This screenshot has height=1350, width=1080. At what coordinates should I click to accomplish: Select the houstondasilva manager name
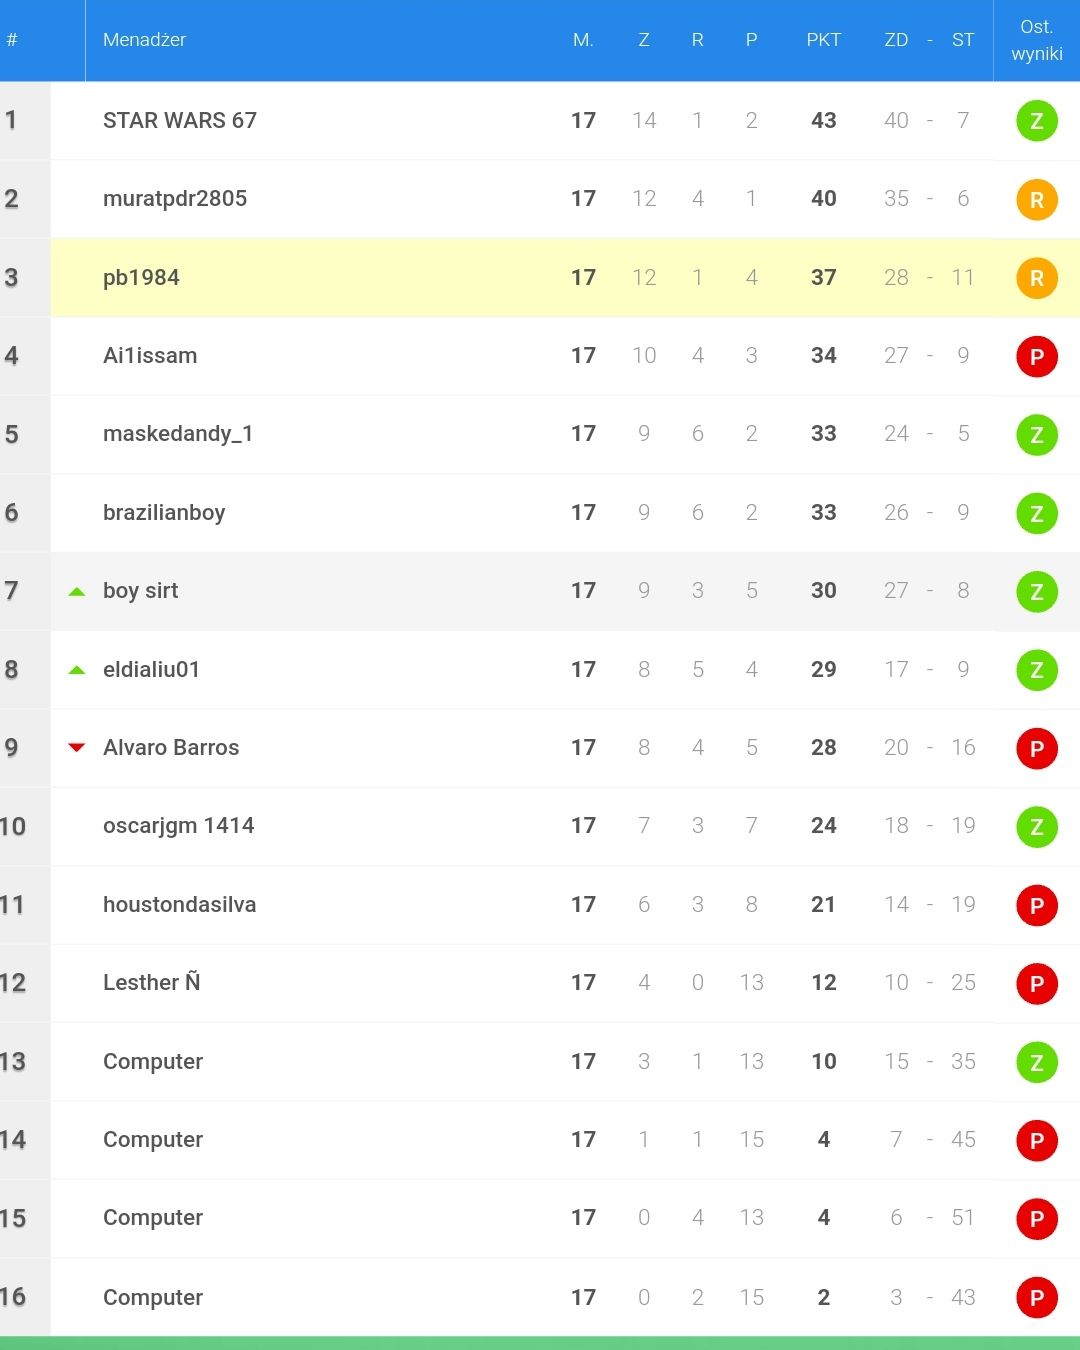pyautogui.click(x=179, y=904)
